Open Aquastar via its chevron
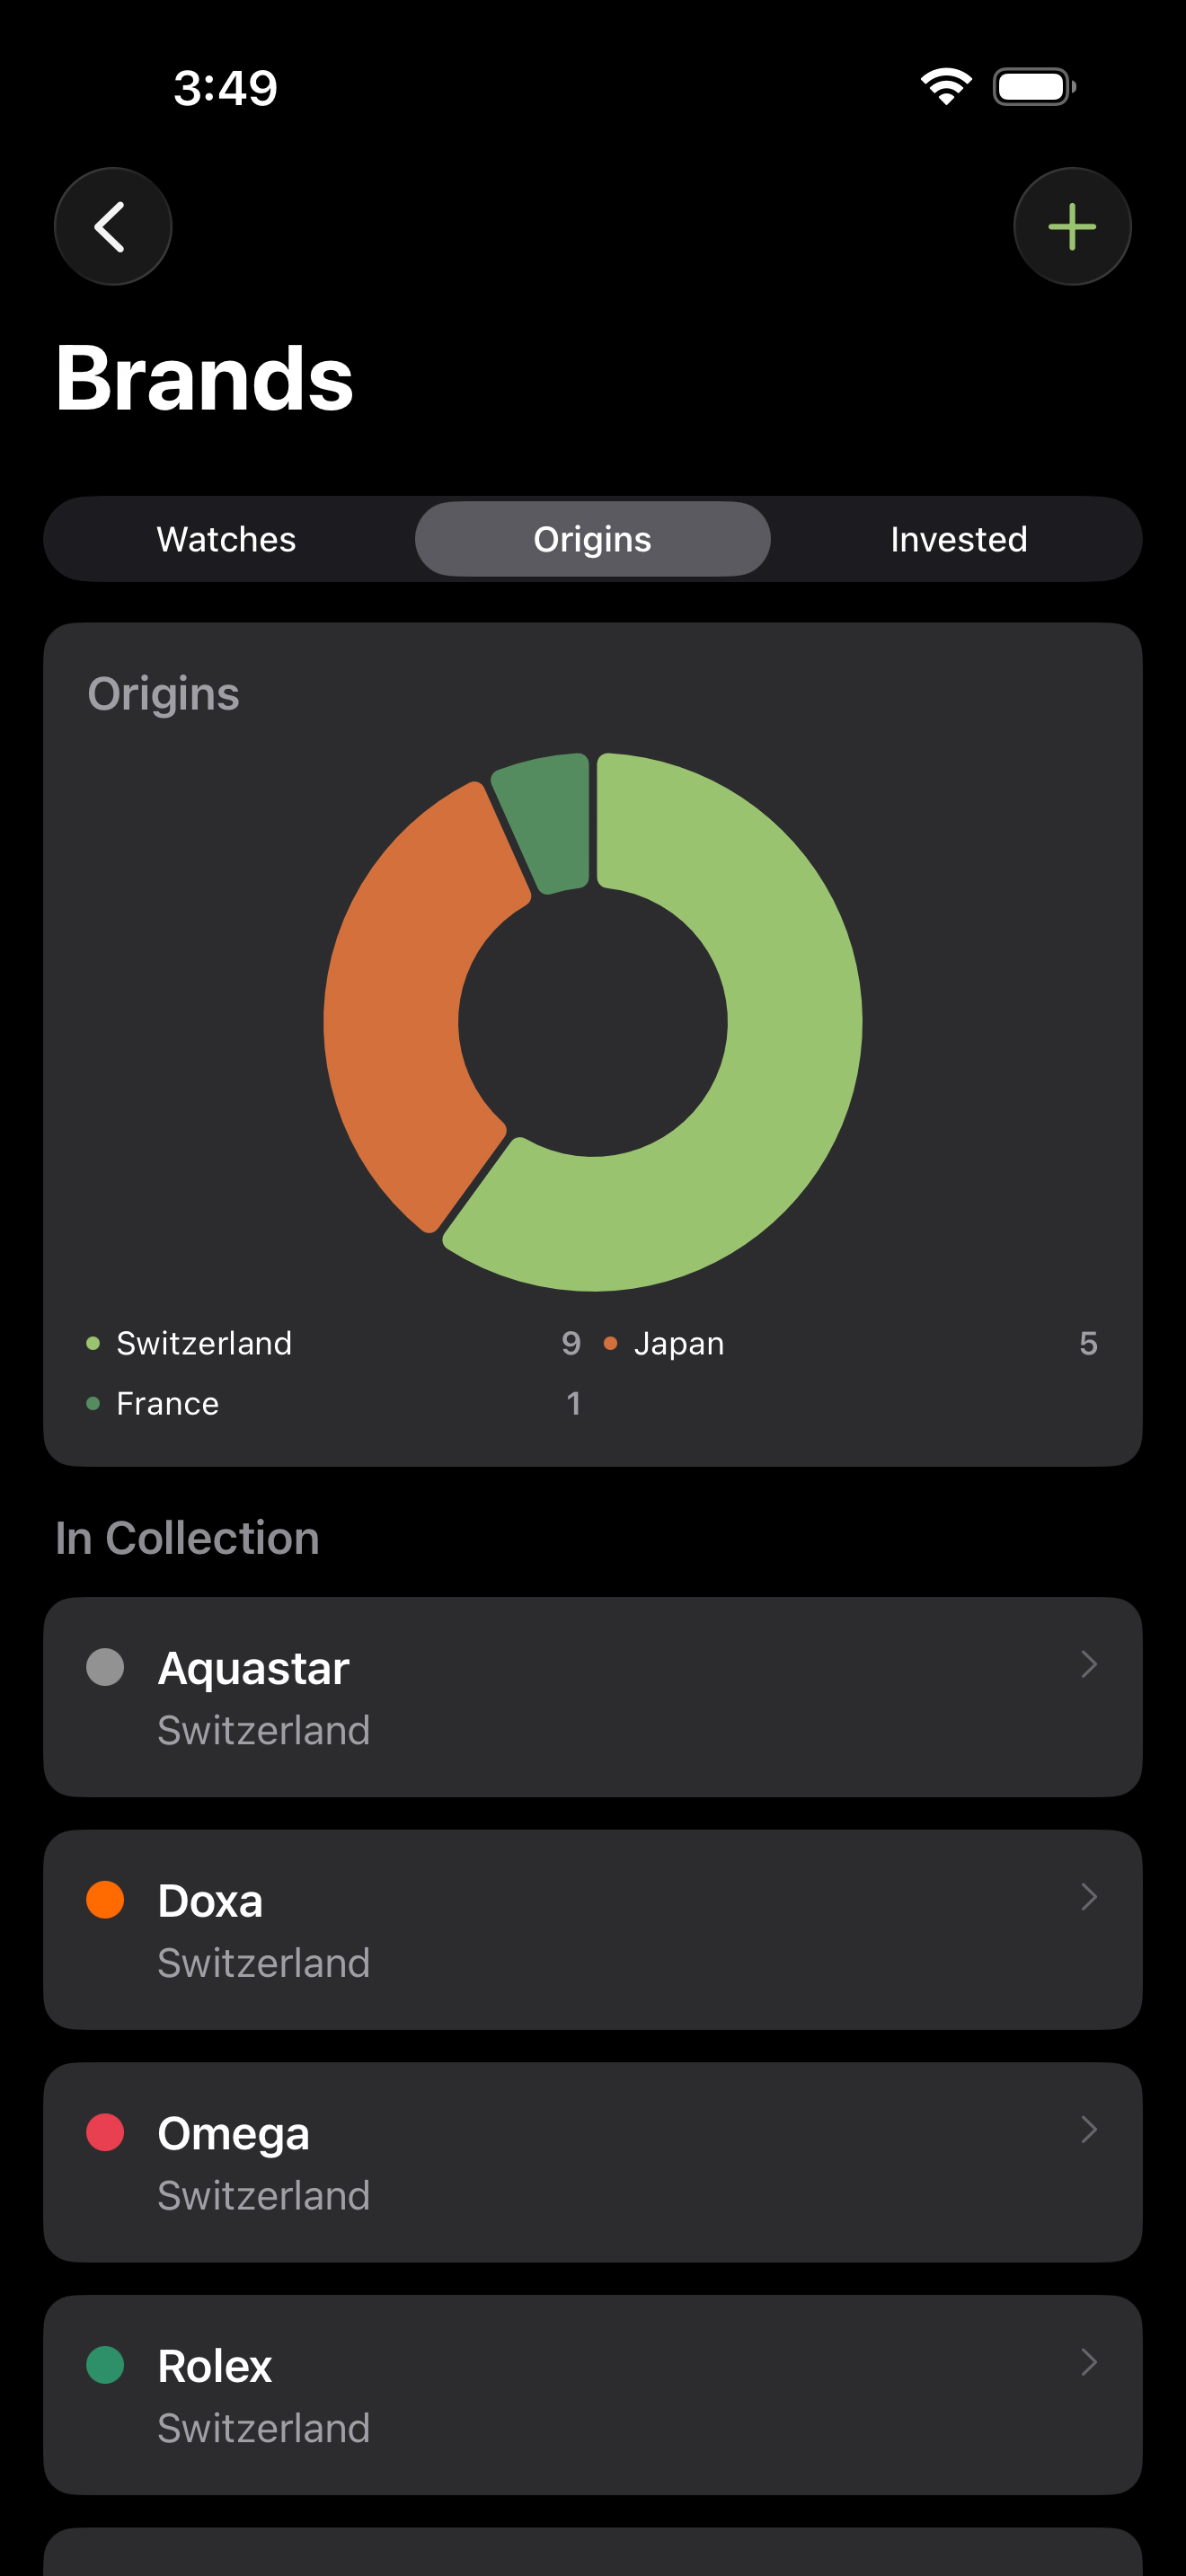The height and width of the screenshot is (2576, 1186). click(x=1089, y=1664)
